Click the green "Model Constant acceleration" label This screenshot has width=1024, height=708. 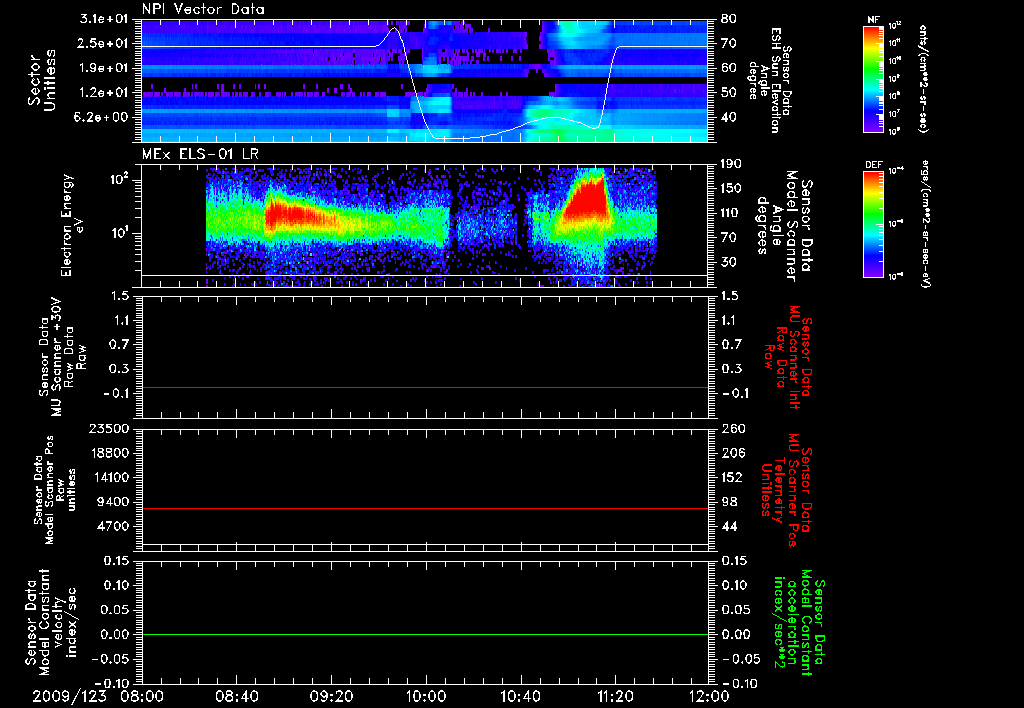point(799,624)
